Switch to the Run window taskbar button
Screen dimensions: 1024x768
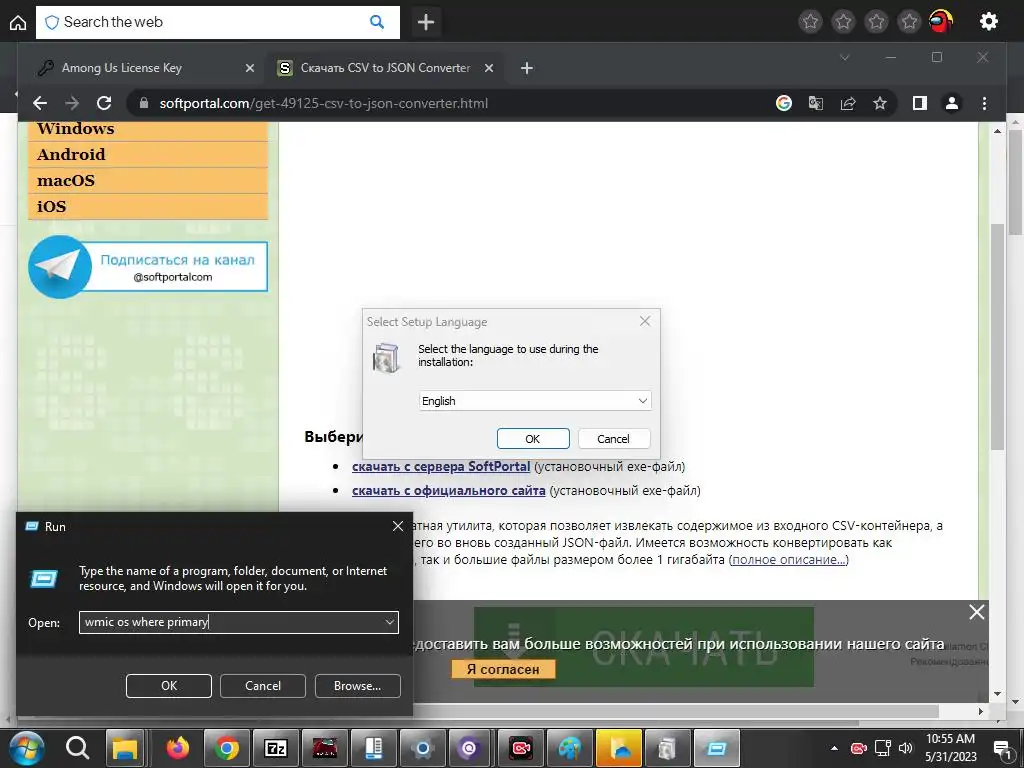click(716, 748)
